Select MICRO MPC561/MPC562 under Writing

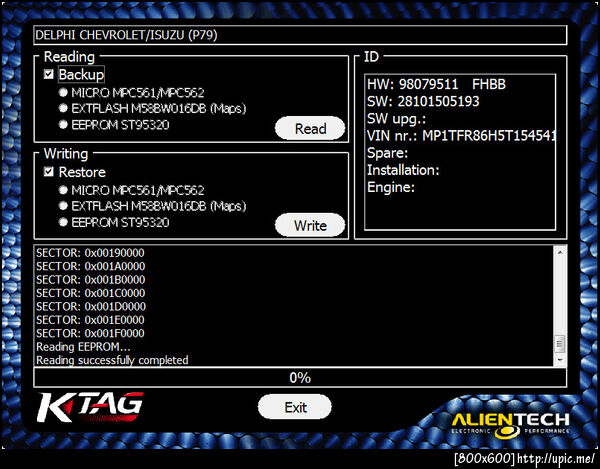[63, 190]
